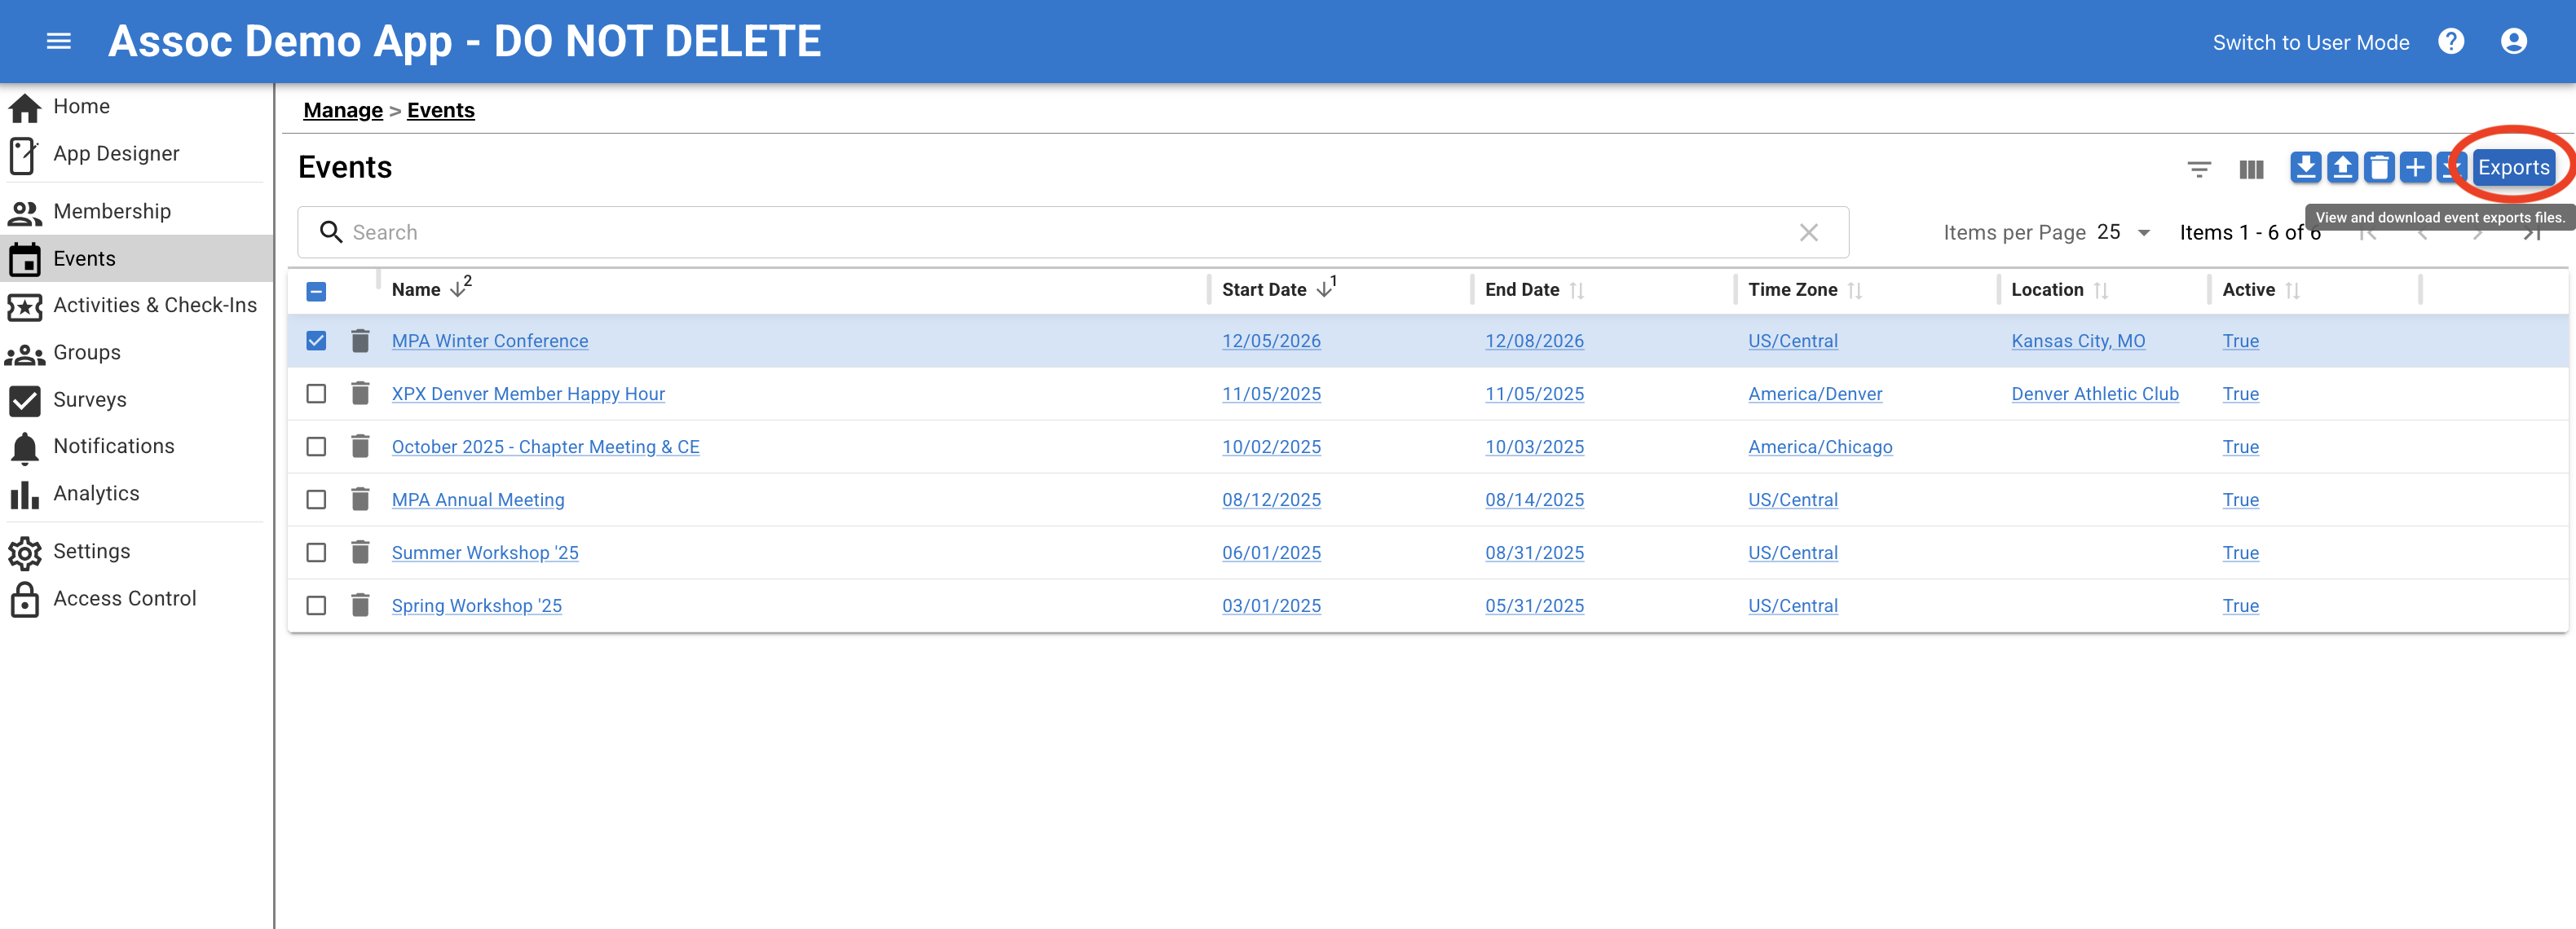The width and height of the screenshot is (2576, 929).
Task: Click the upload events icon button
Action: point(2342,167)
